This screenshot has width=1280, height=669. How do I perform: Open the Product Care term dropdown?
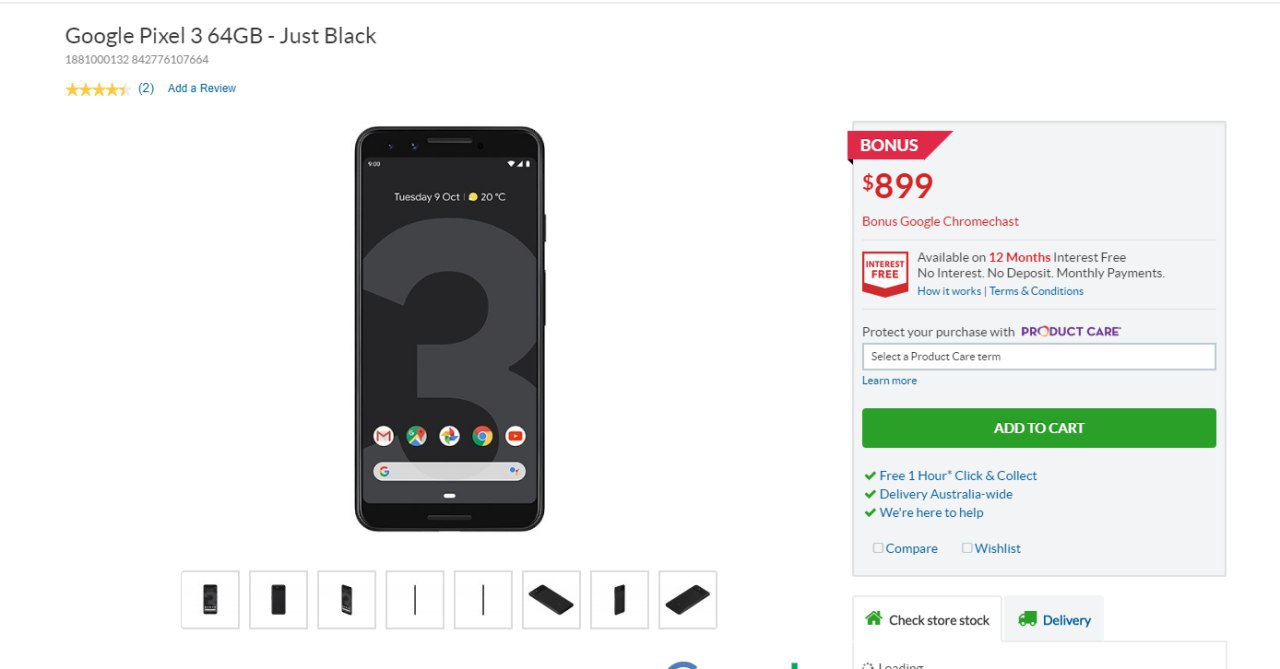tap(1038, 357)
